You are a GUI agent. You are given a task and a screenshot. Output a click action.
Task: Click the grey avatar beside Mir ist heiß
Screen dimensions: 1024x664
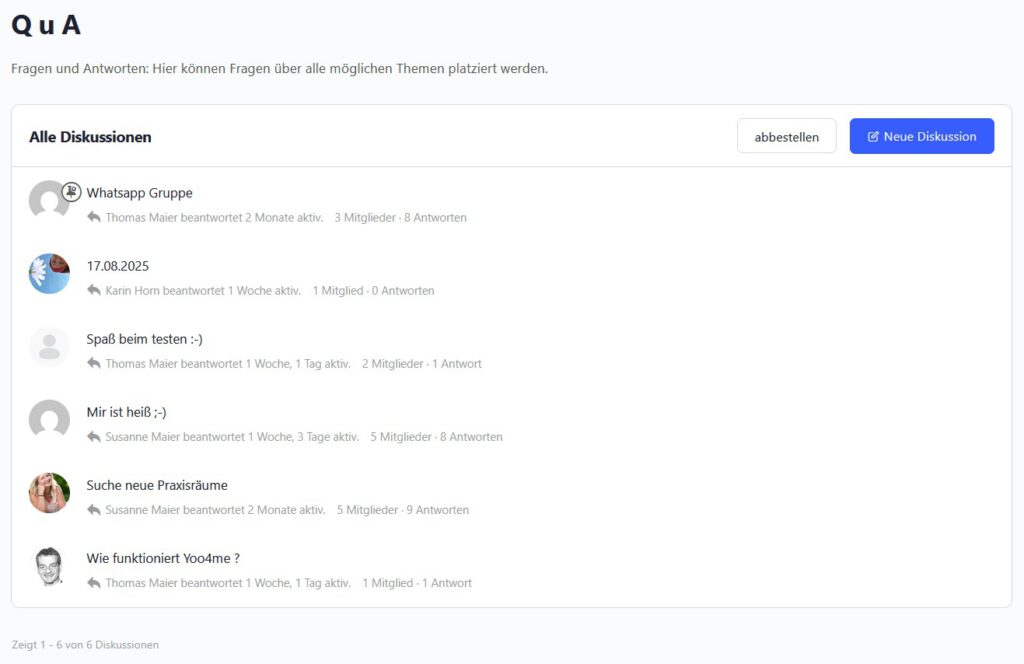pyautogui.click(x=49, y=420)
